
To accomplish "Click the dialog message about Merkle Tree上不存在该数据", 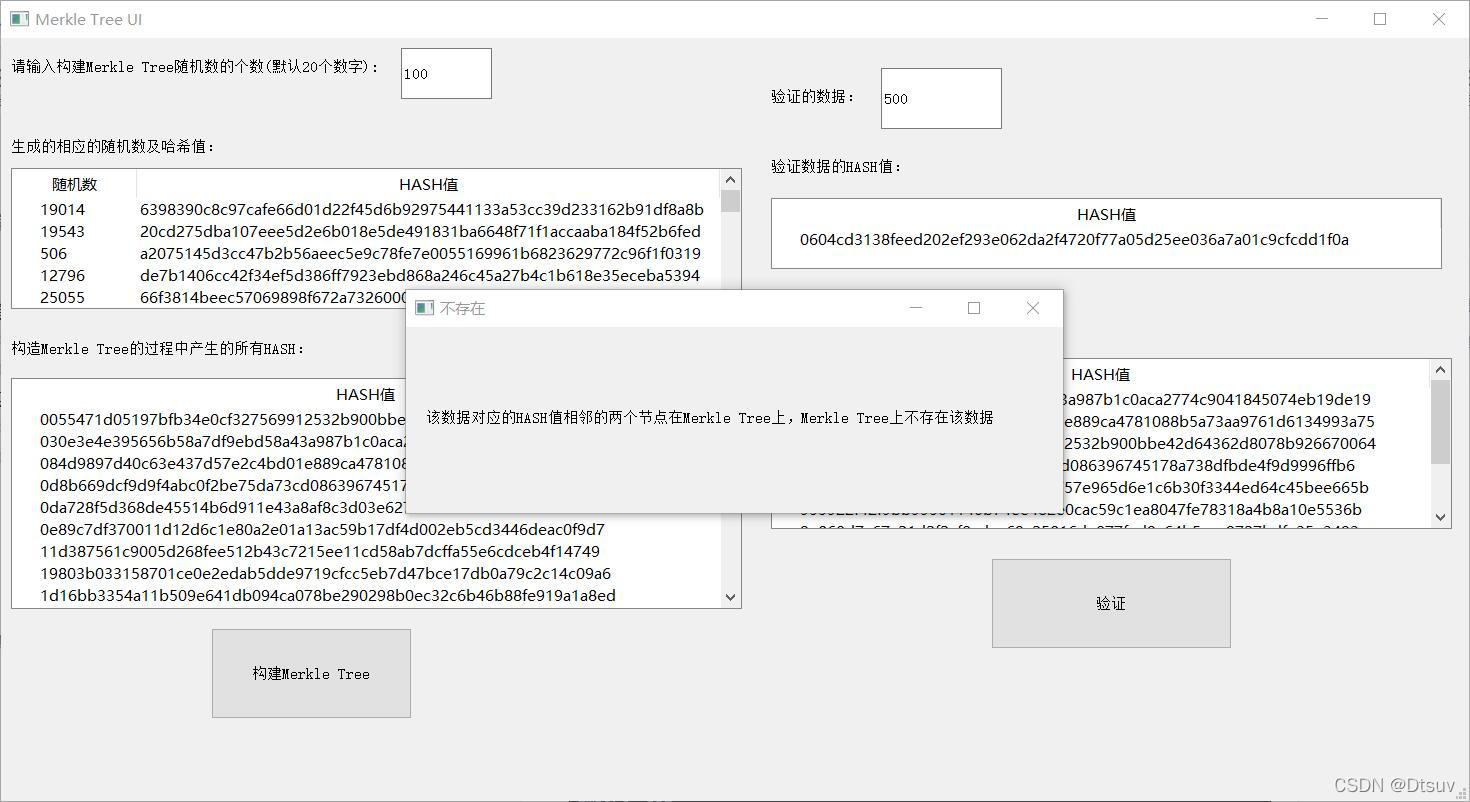I will click(x=710, y=417).
